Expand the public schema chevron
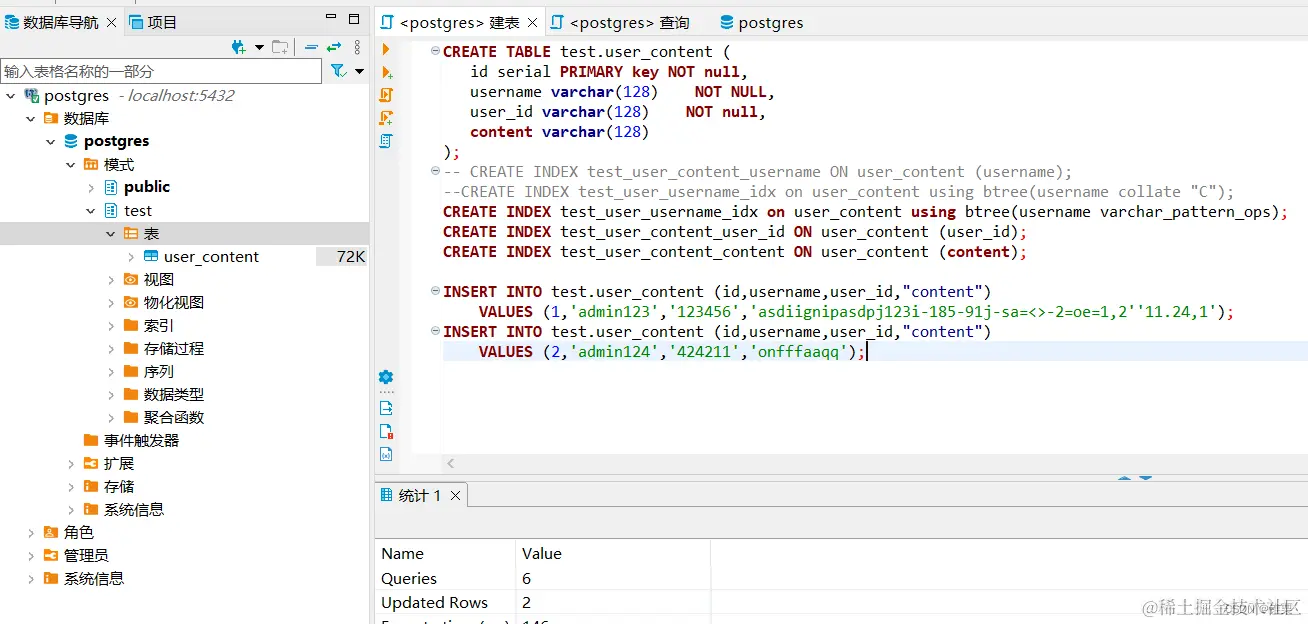1308x624 pixels. tap(91, 188)
